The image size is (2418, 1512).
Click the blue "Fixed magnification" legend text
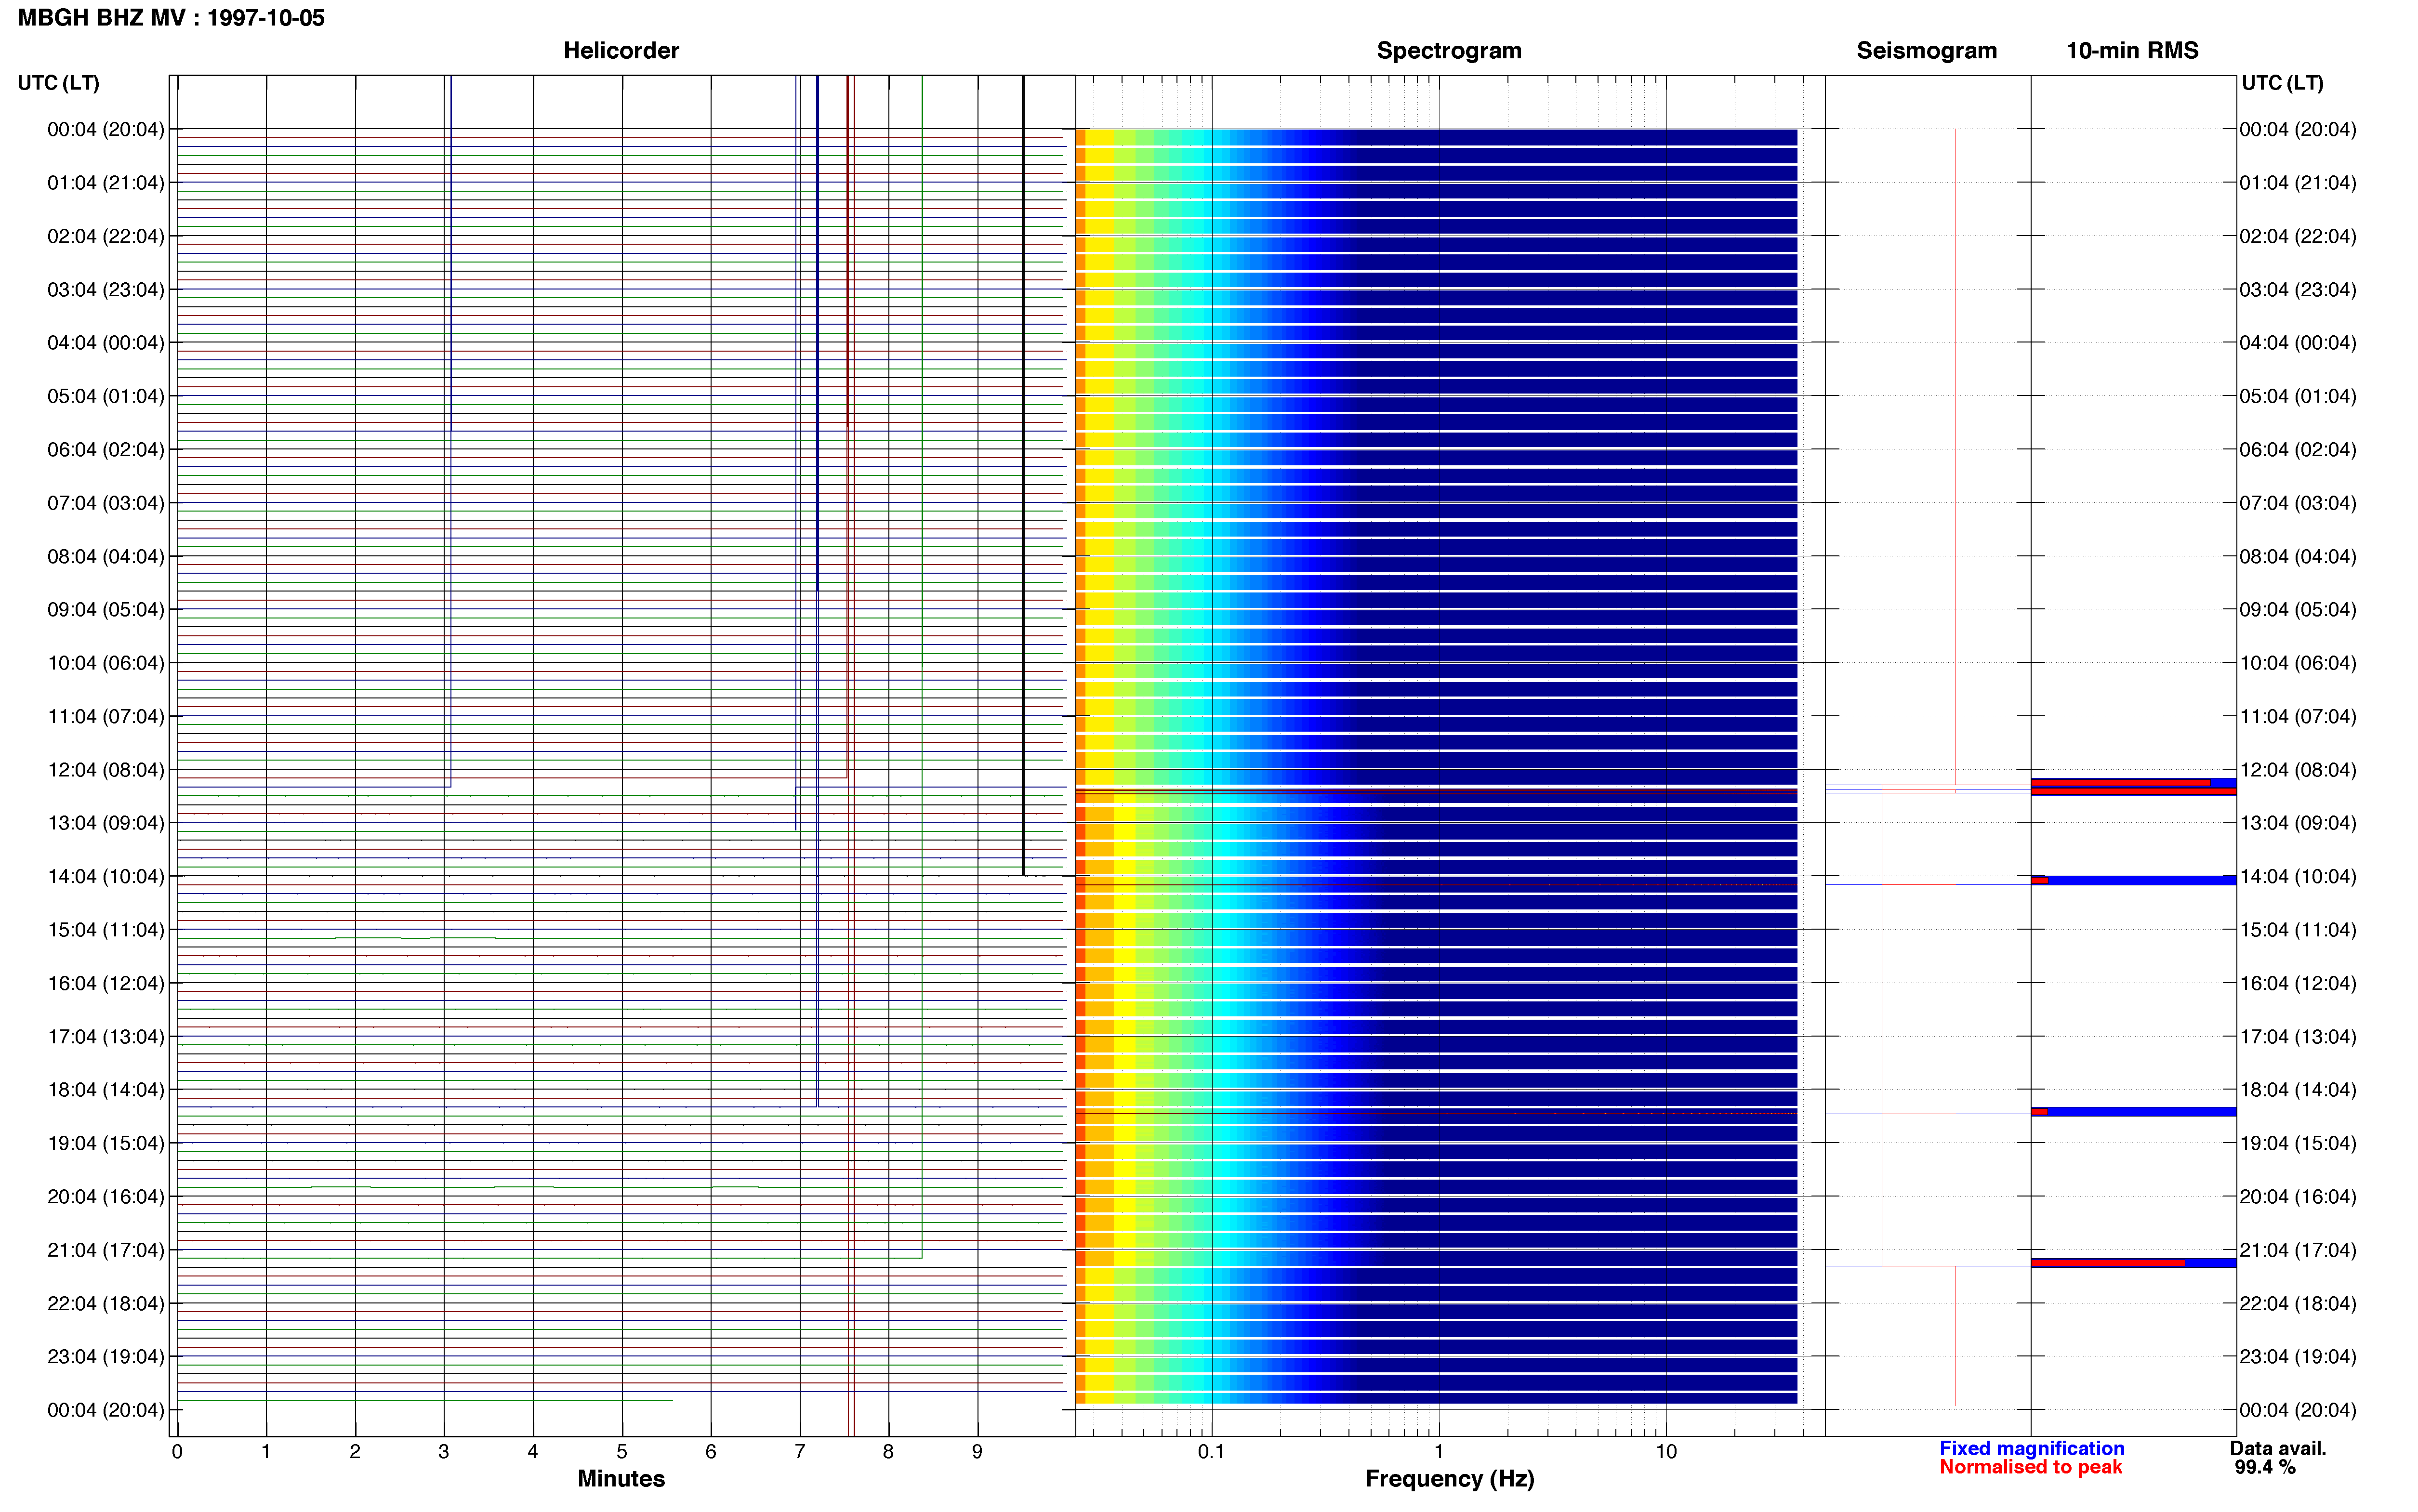[2032, 1448]
